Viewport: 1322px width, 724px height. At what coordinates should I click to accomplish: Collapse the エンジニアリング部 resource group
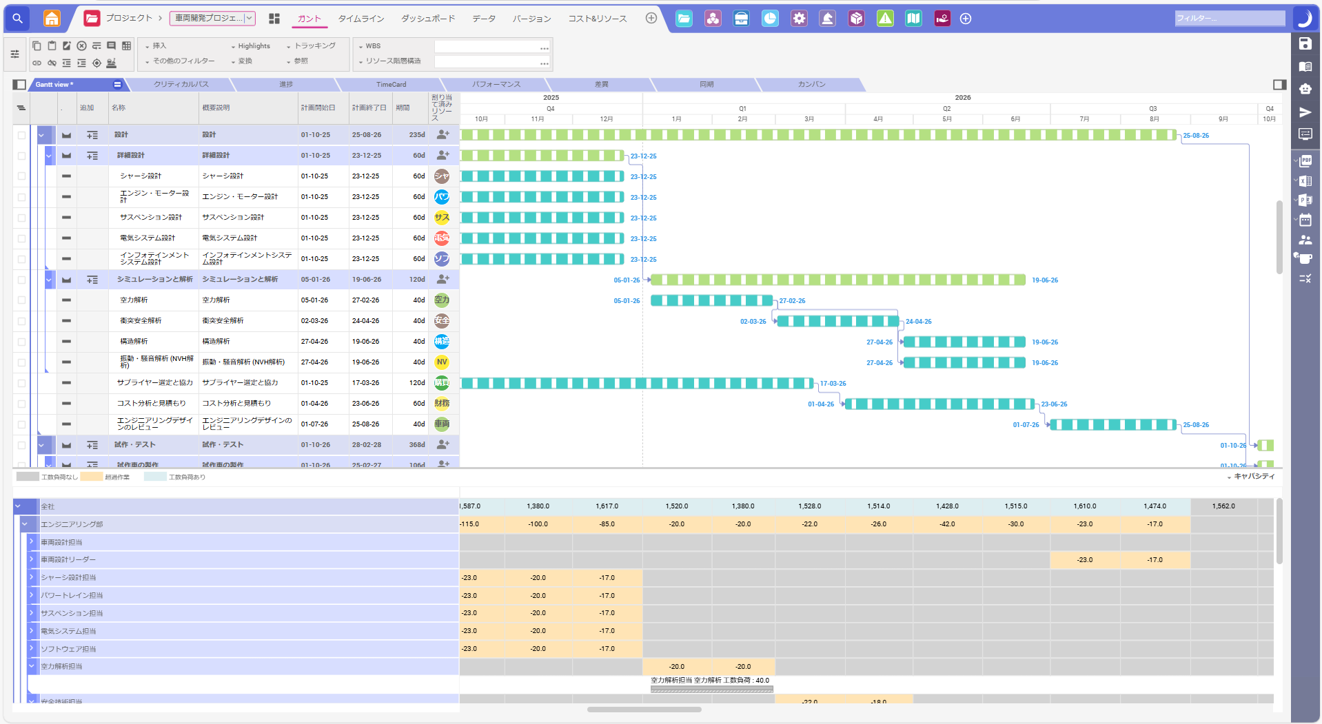pyautogui.click(x=24, y=522)
